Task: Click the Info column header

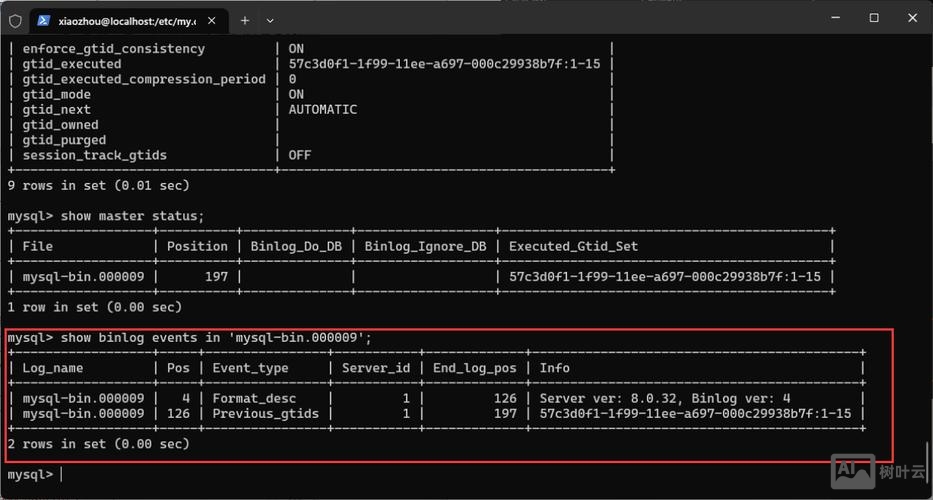Action: click(555, 368)
